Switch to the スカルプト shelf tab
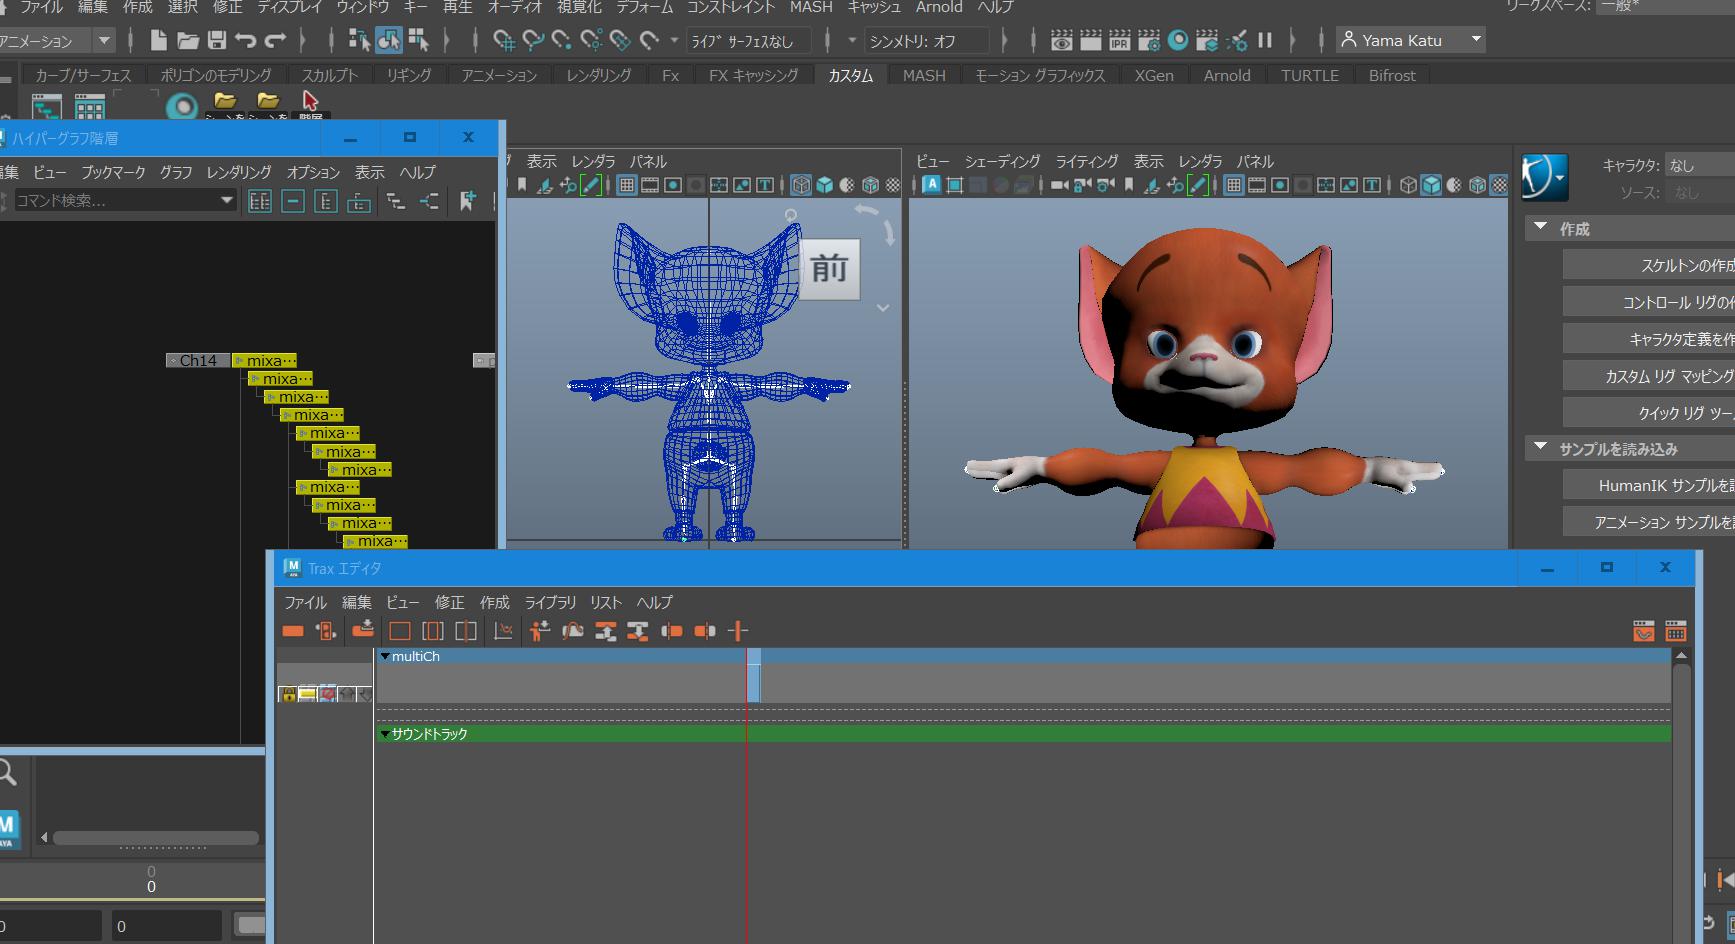 330,75
